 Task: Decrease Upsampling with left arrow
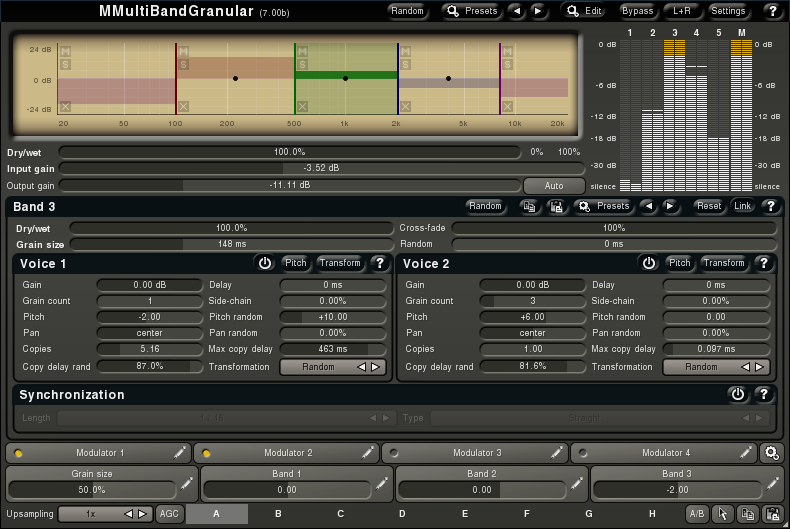pyautogui.click(x=128, y=514)
